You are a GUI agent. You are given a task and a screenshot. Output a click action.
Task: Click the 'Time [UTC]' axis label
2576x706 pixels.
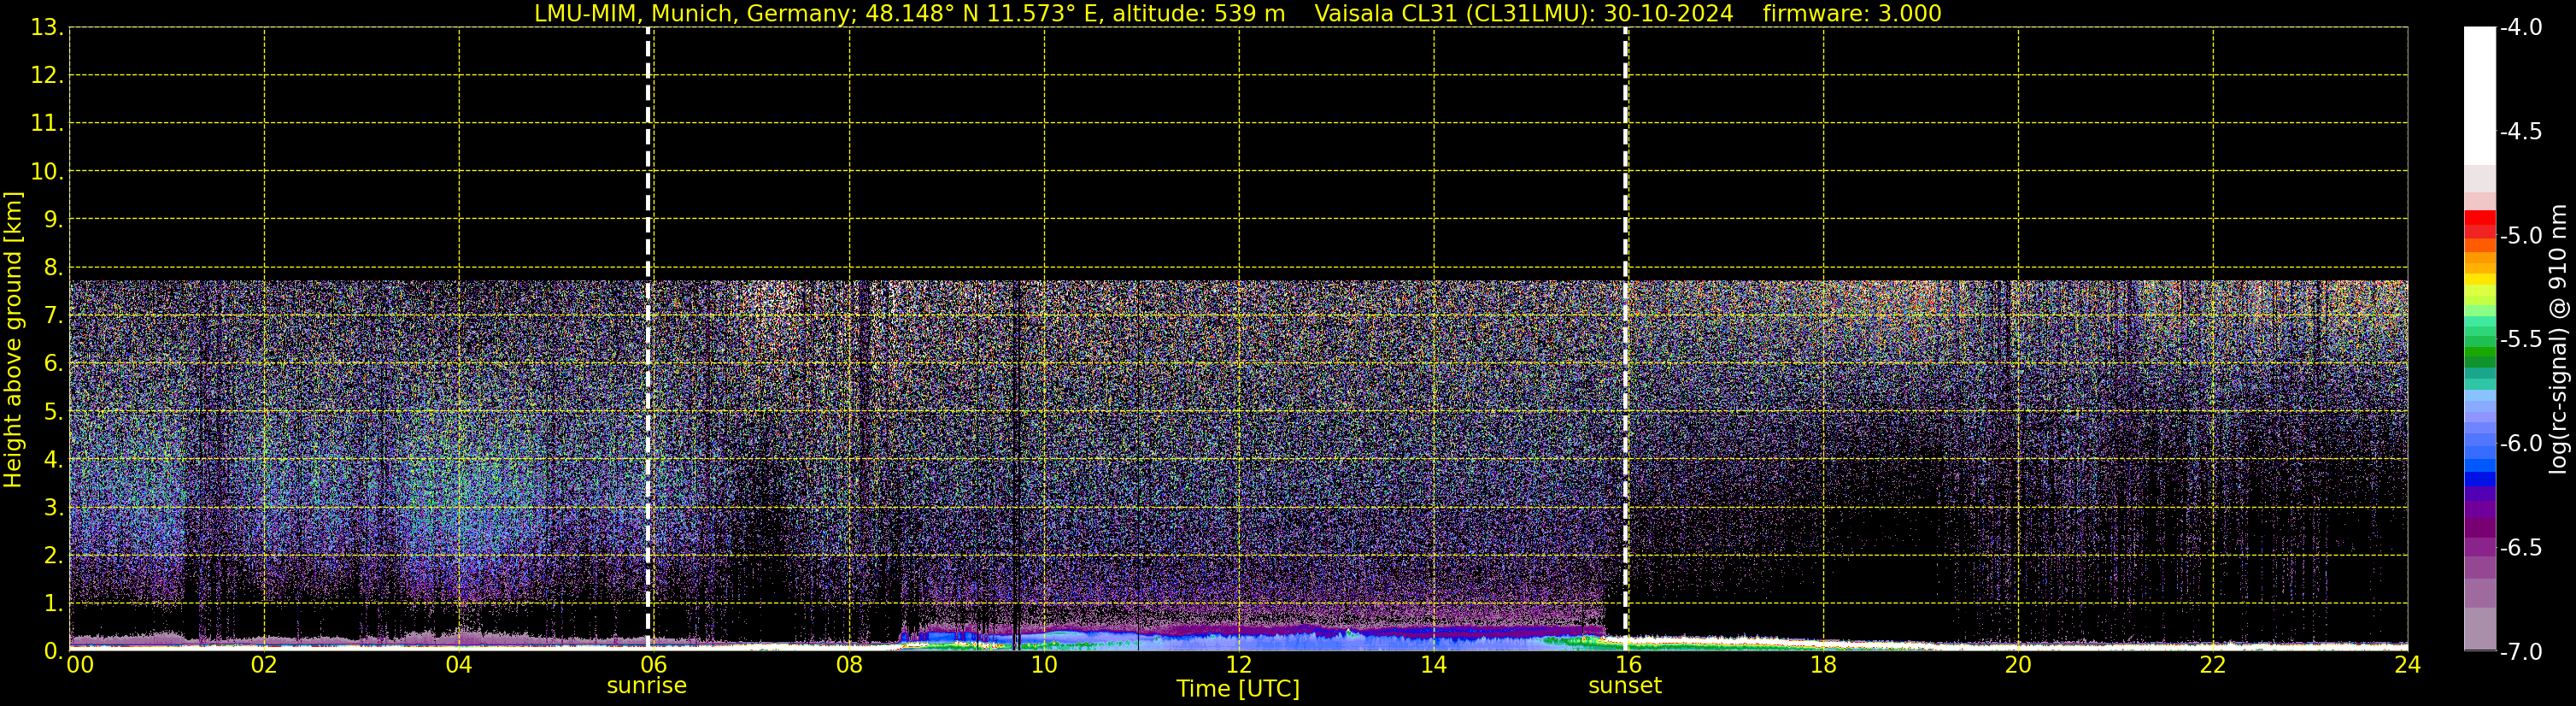coord(1238,689)
